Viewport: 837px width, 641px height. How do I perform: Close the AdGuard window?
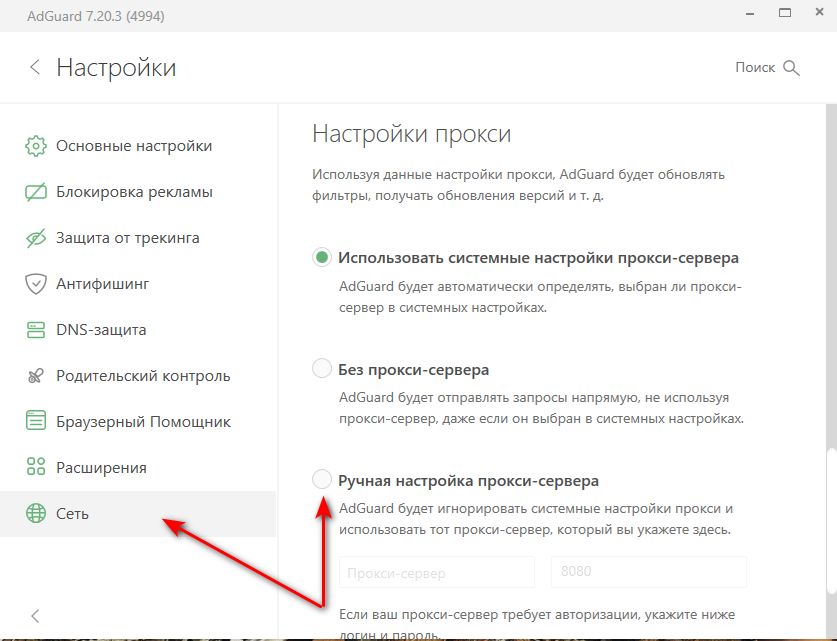[x=819, y=12]
